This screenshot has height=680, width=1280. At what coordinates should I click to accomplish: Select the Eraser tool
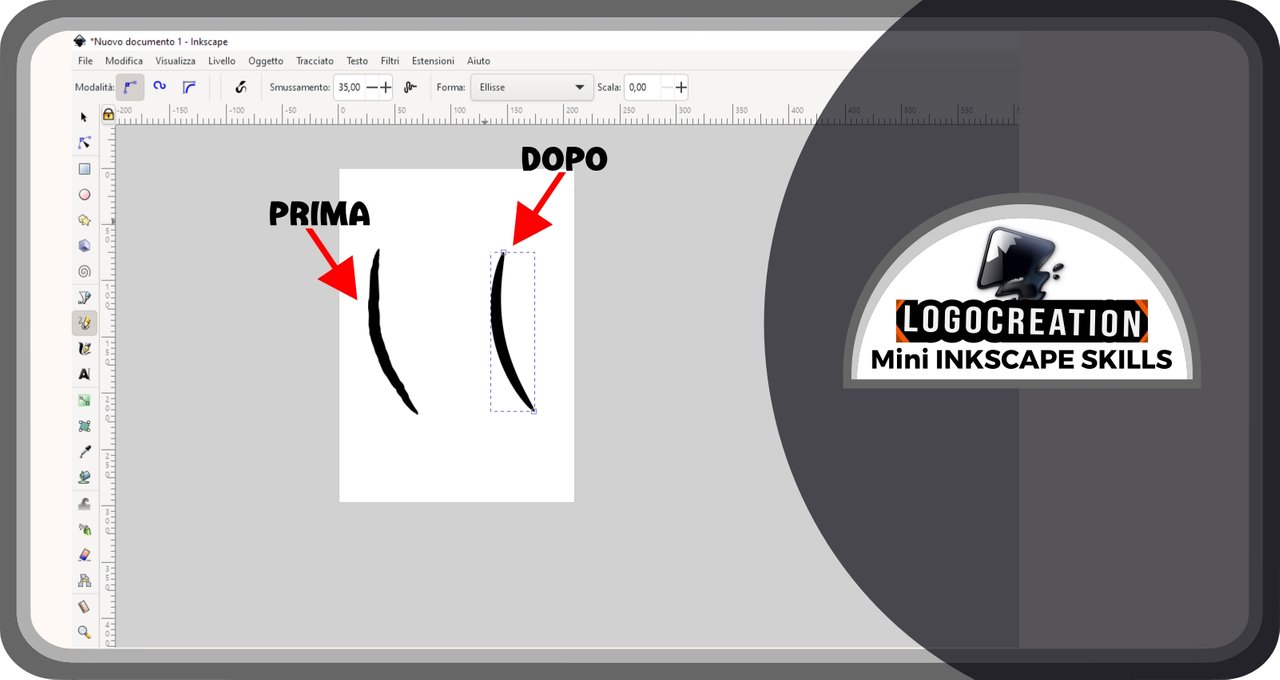point(84,554)
